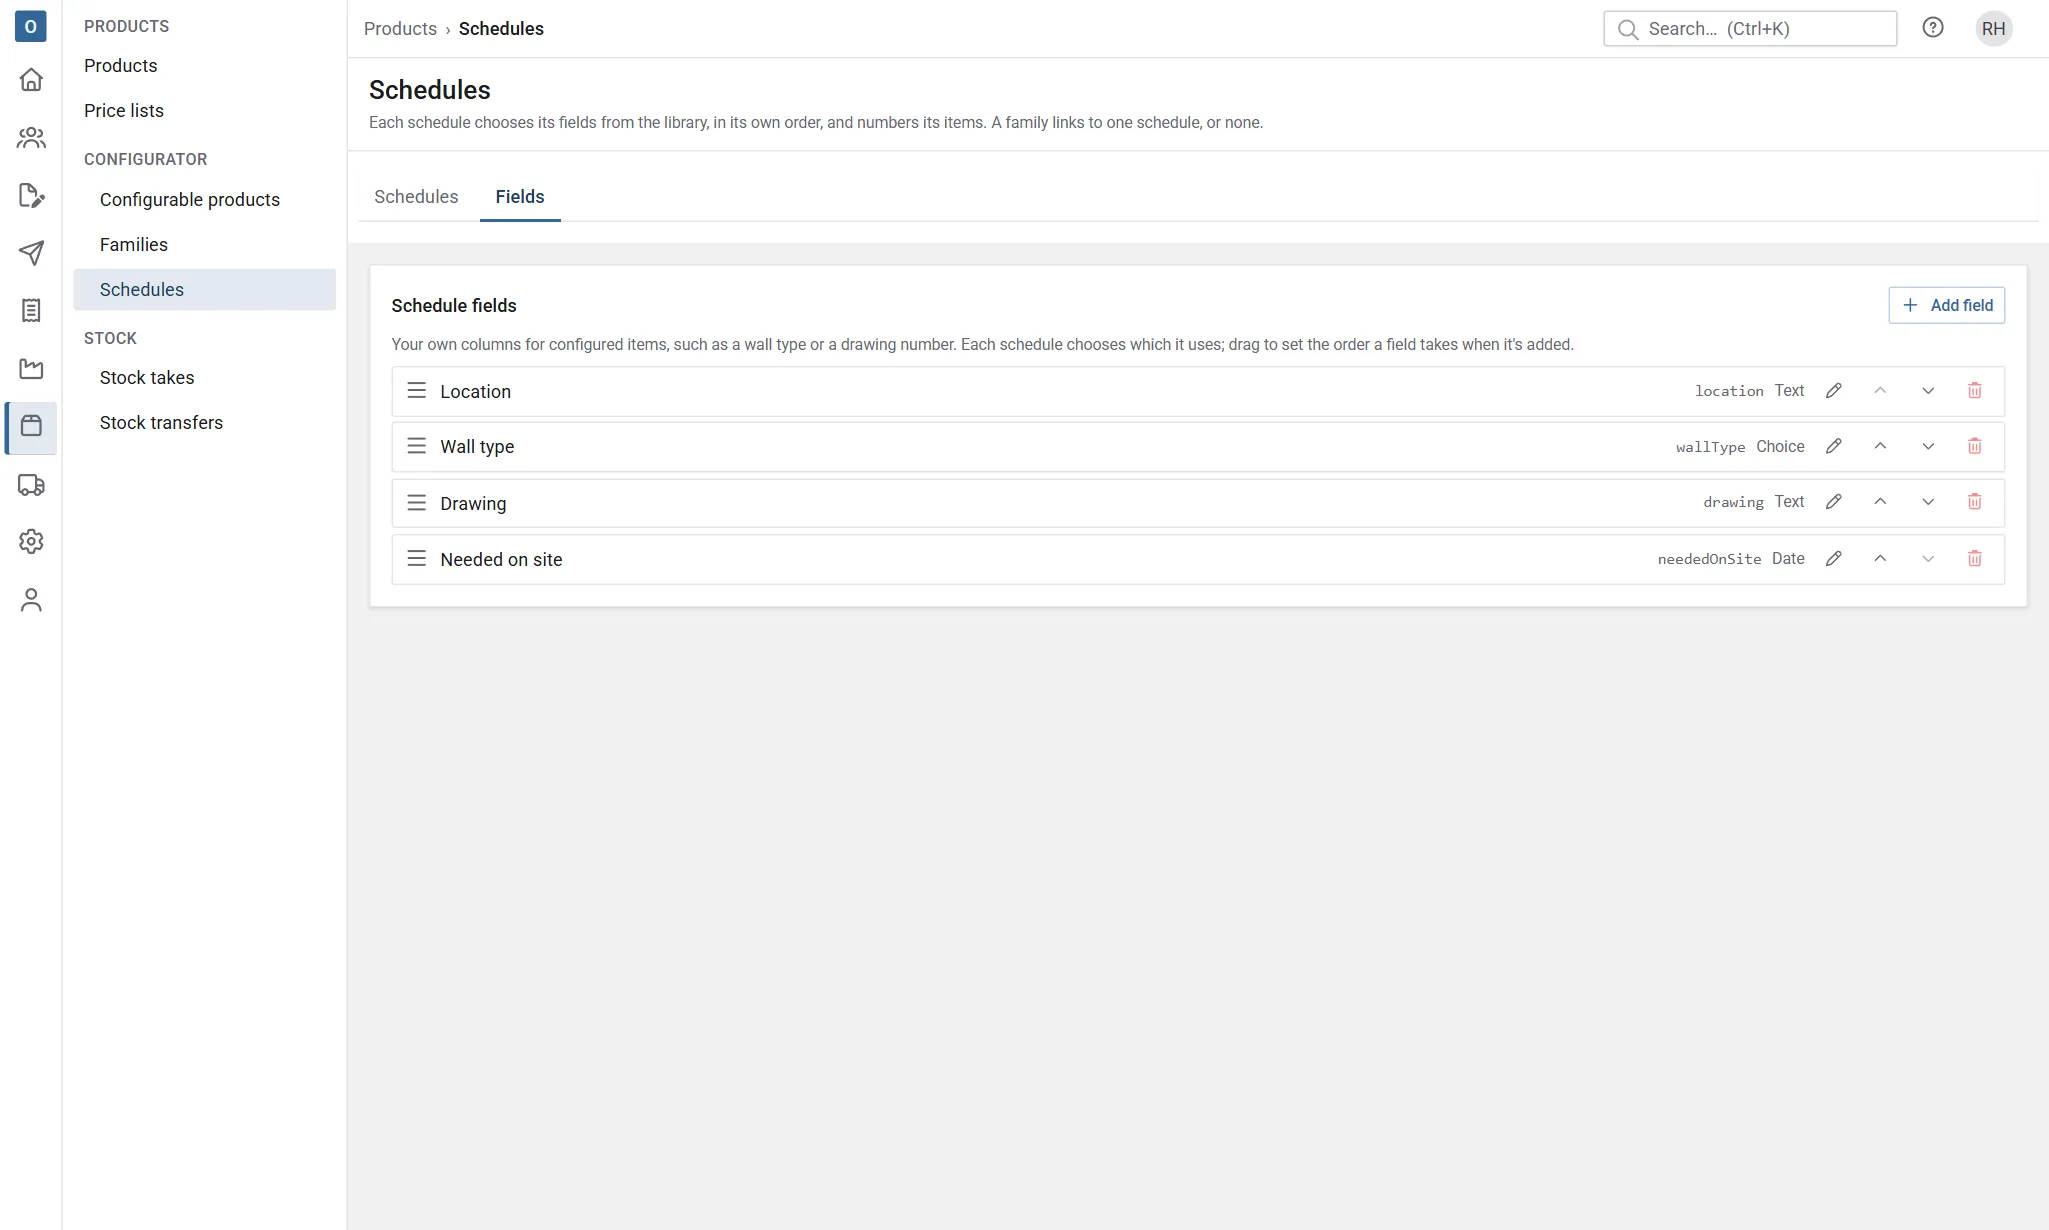
Task: Grab the Location row drag handle
Action: pyautogui.click(x=417, y=391)
